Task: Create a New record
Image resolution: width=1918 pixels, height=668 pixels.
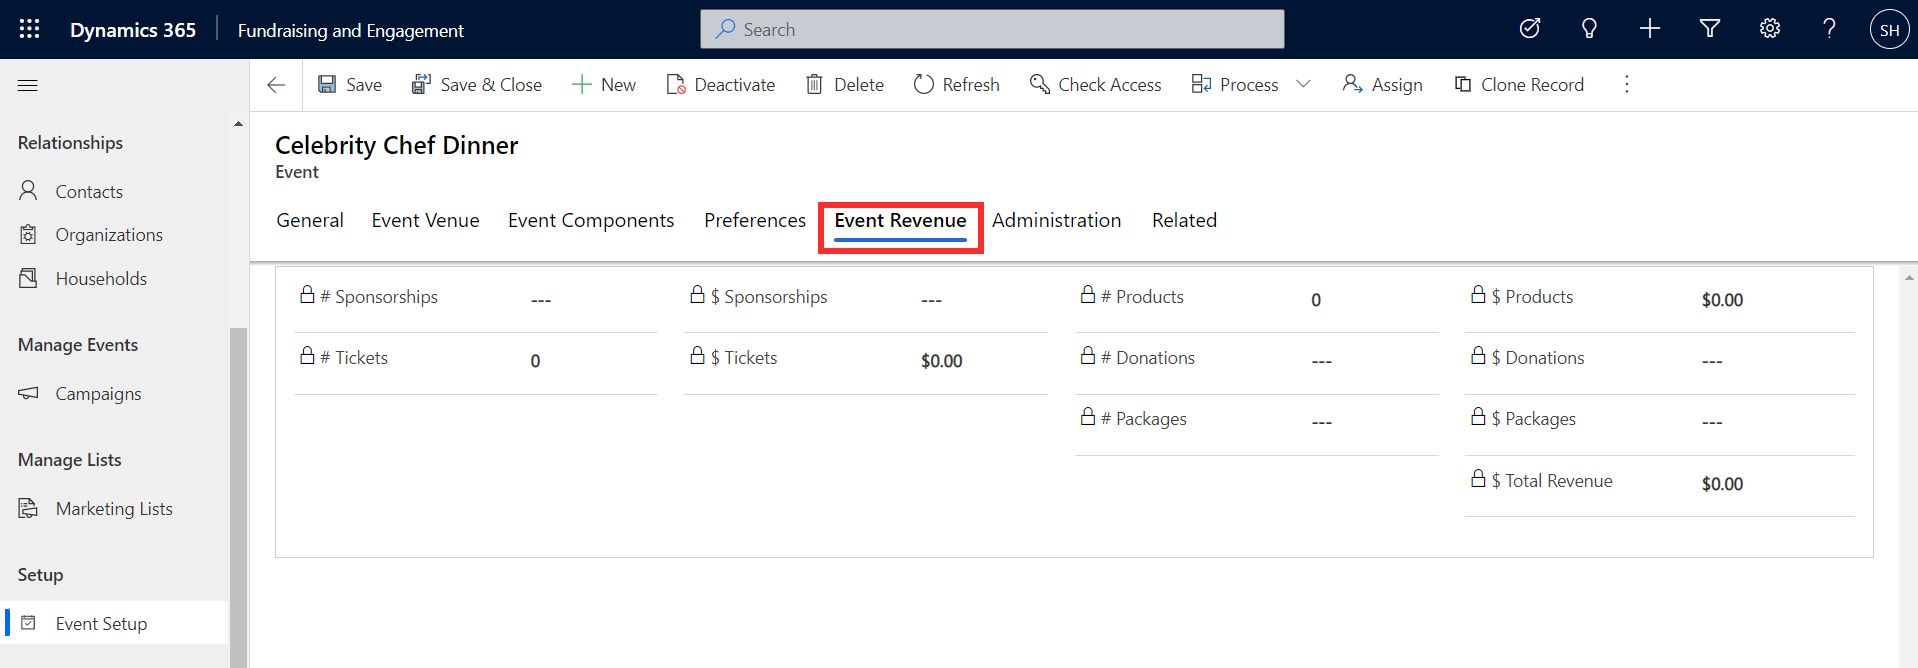Action: point(604,85)
